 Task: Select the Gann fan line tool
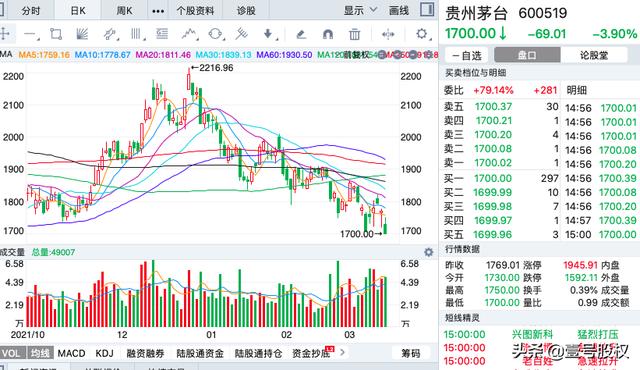coord(82,34)
